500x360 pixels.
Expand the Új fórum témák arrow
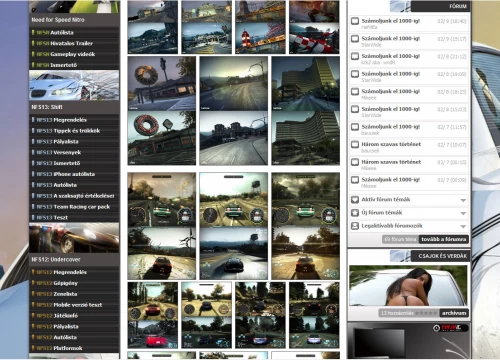click(x=463, y=213)
